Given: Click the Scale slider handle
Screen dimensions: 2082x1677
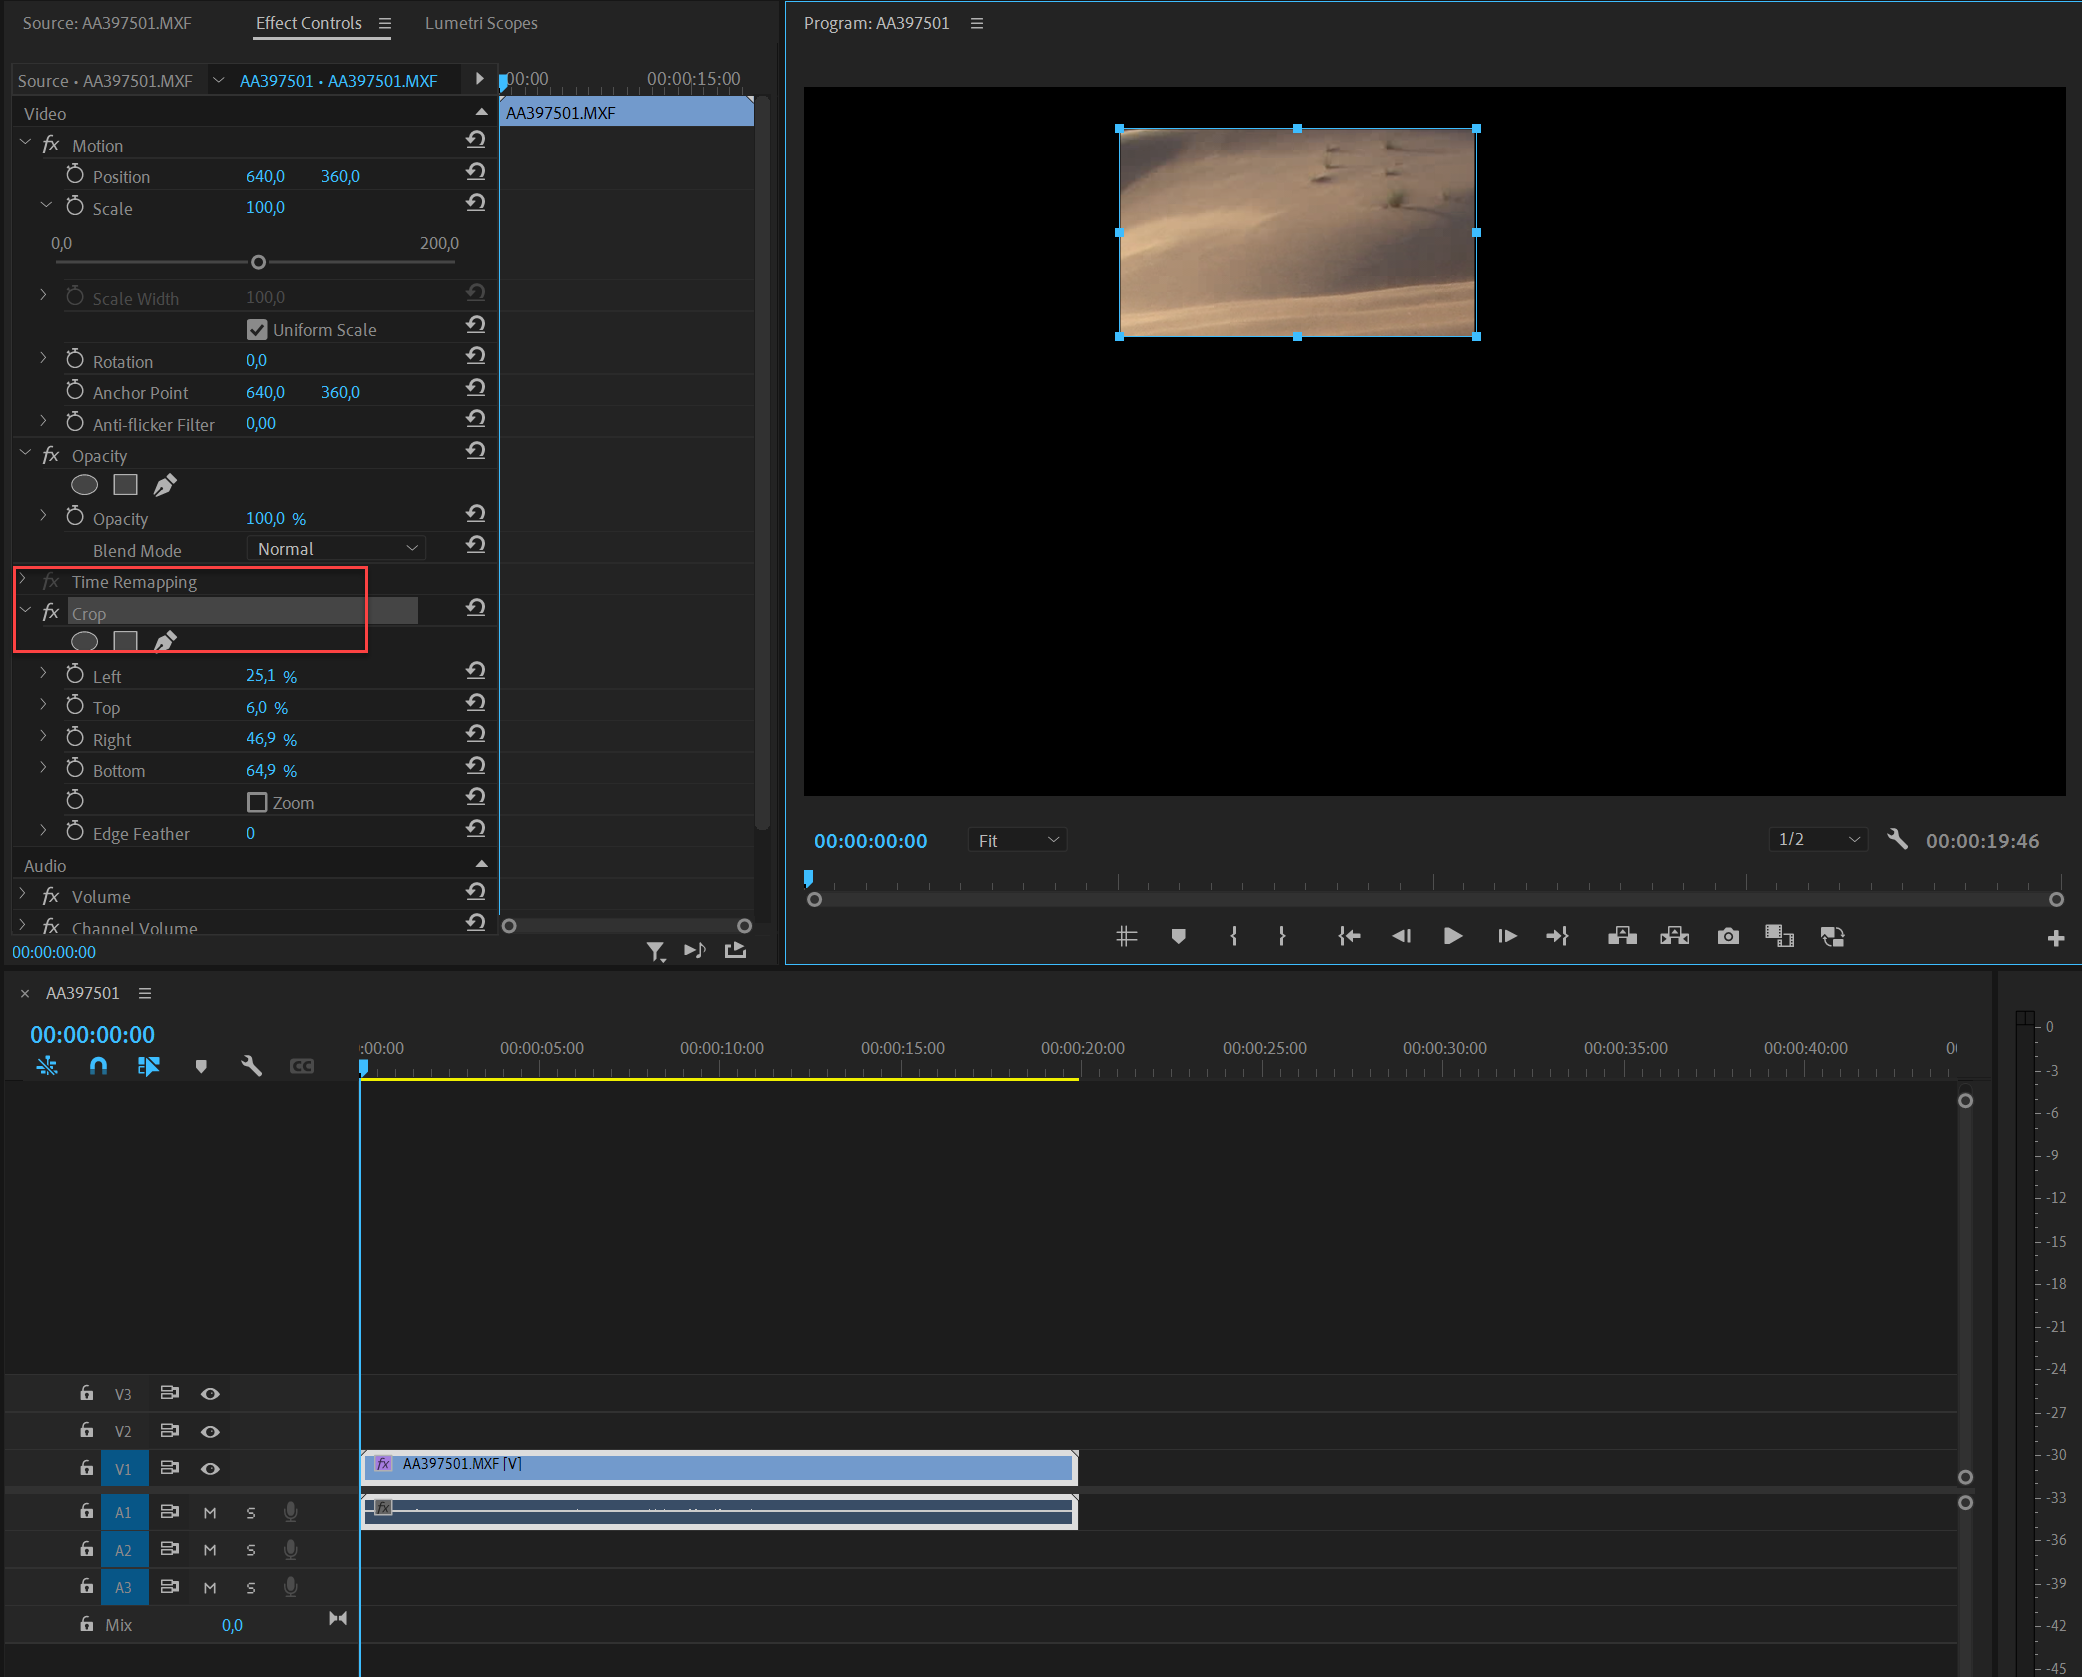Looking at the screenshot, I should click(257, 262).
